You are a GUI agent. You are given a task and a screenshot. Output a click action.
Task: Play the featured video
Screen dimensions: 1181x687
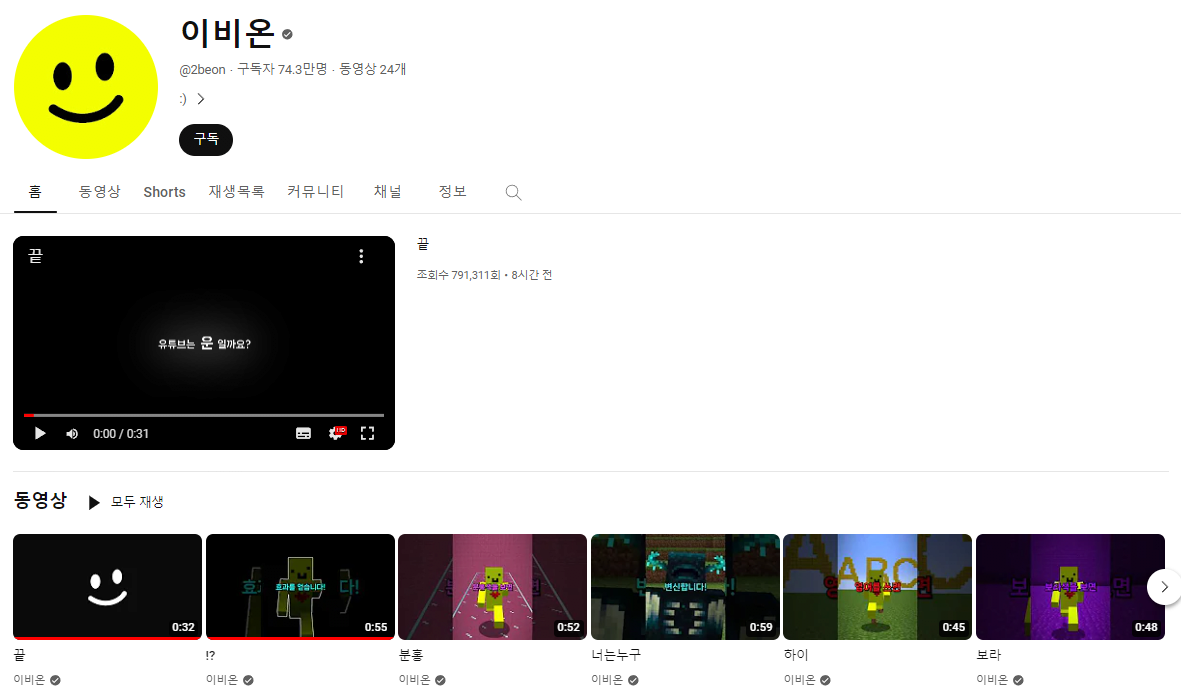[41, 433]
